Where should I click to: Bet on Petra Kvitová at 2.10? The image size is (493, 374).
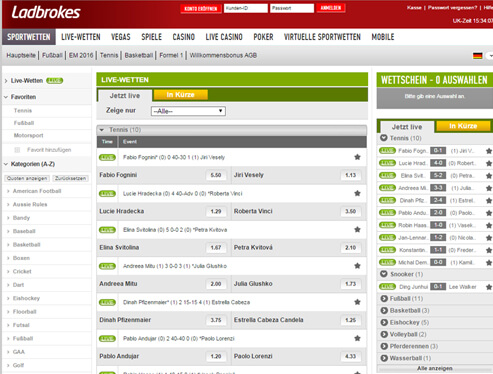click(x=351, y=248)
